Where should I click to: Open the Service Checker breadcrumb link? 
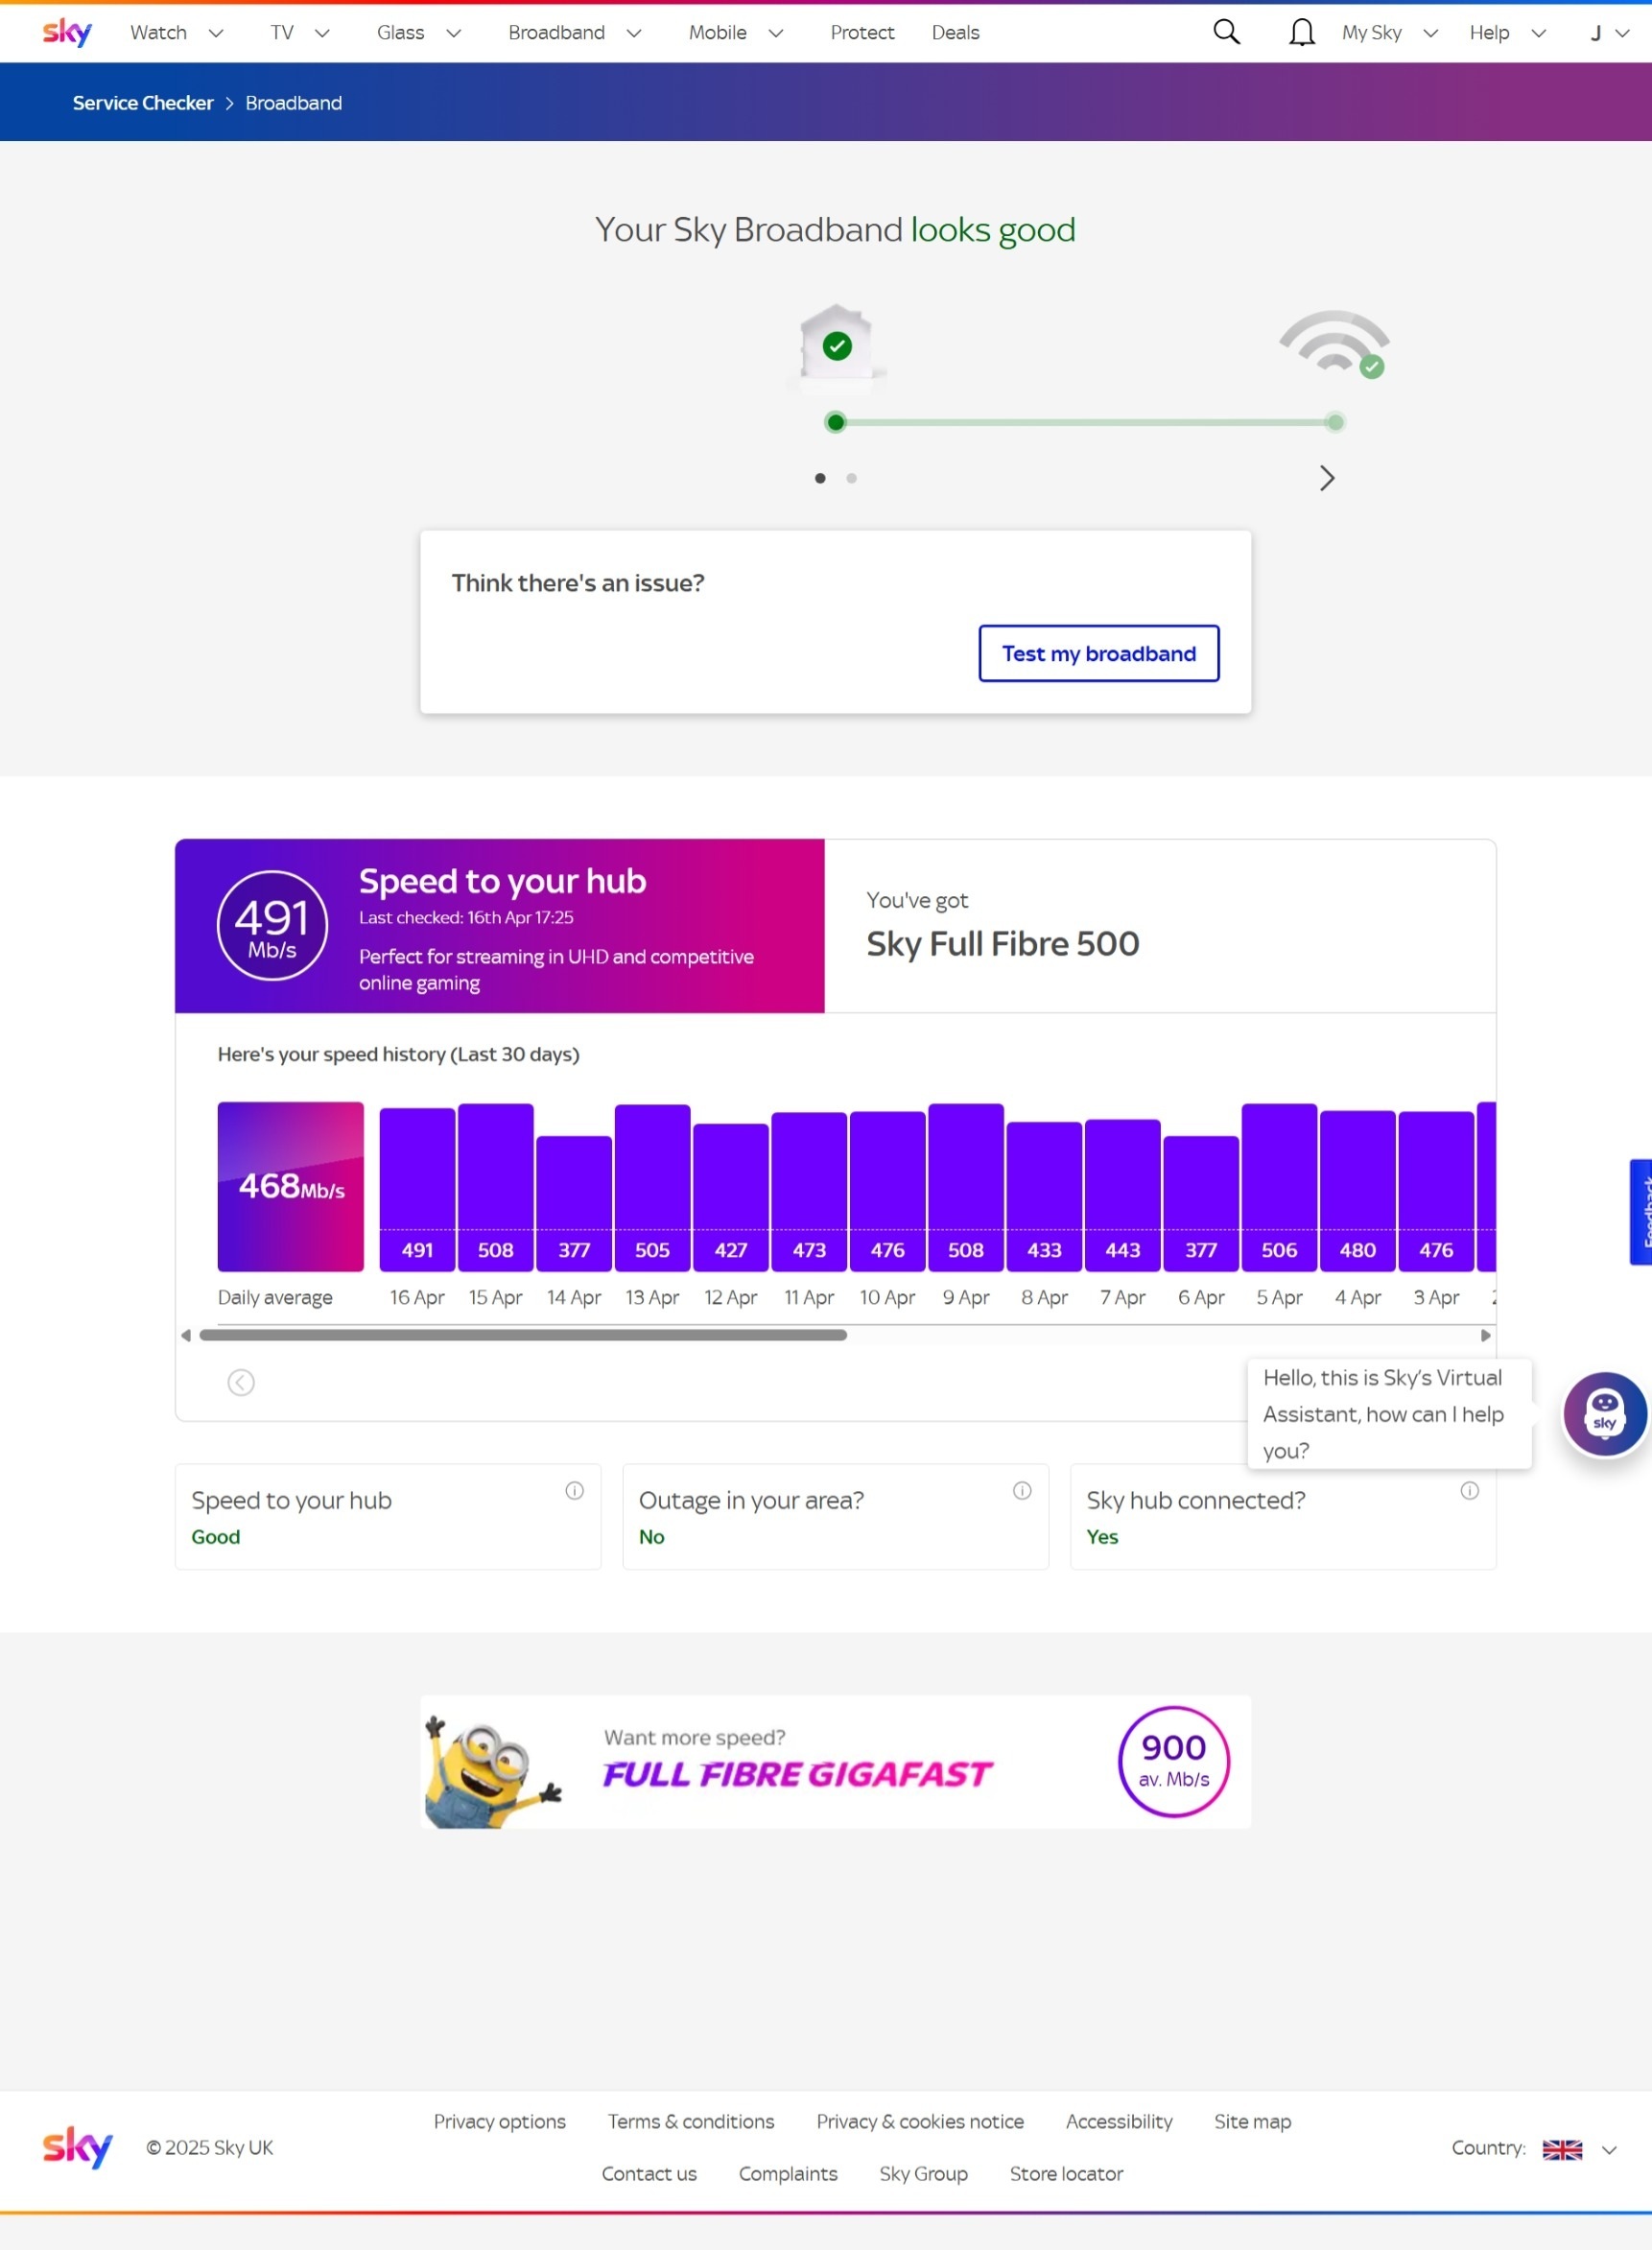click(143, 103)
